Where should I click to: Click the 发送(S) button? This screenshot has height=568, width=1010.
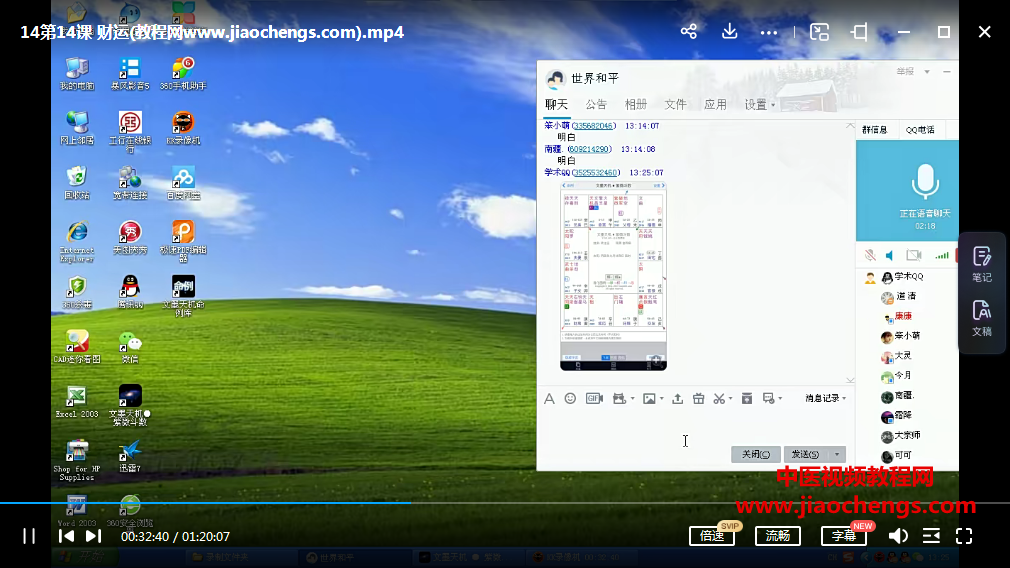[x=806, y=454]
